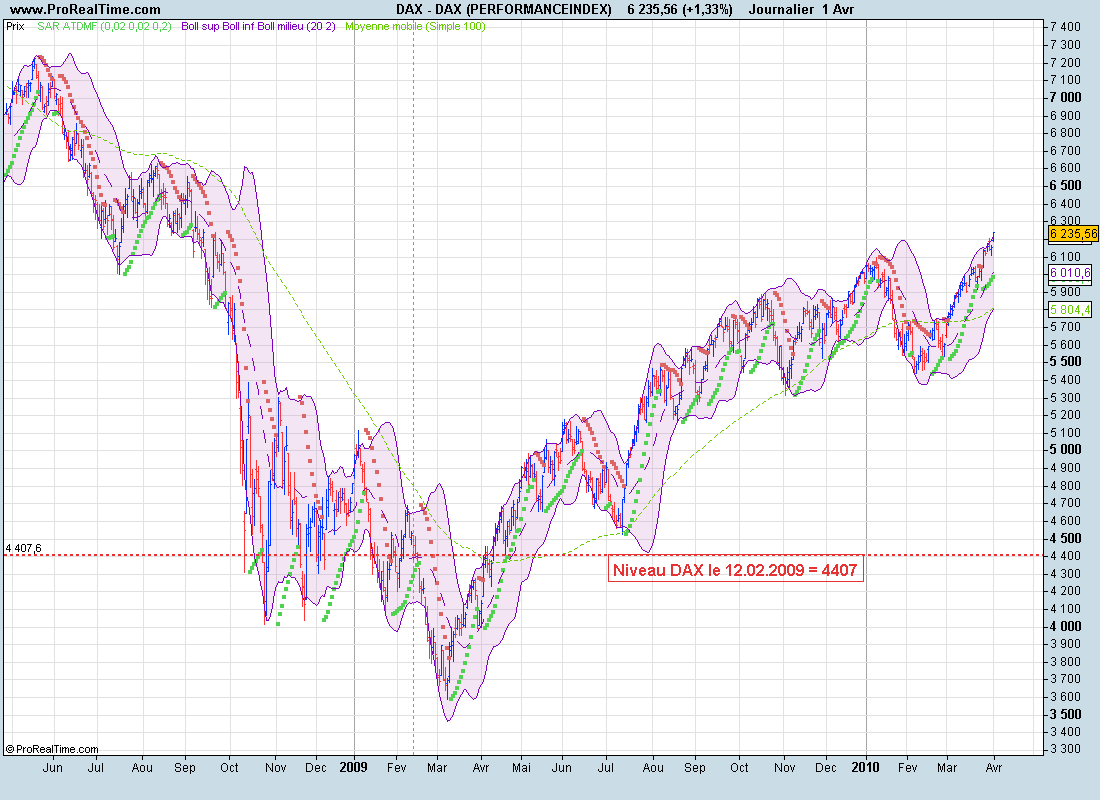The image size is (1100, 800).
Task: Click the 5 200 price axis label
Action: (1066, 415)
